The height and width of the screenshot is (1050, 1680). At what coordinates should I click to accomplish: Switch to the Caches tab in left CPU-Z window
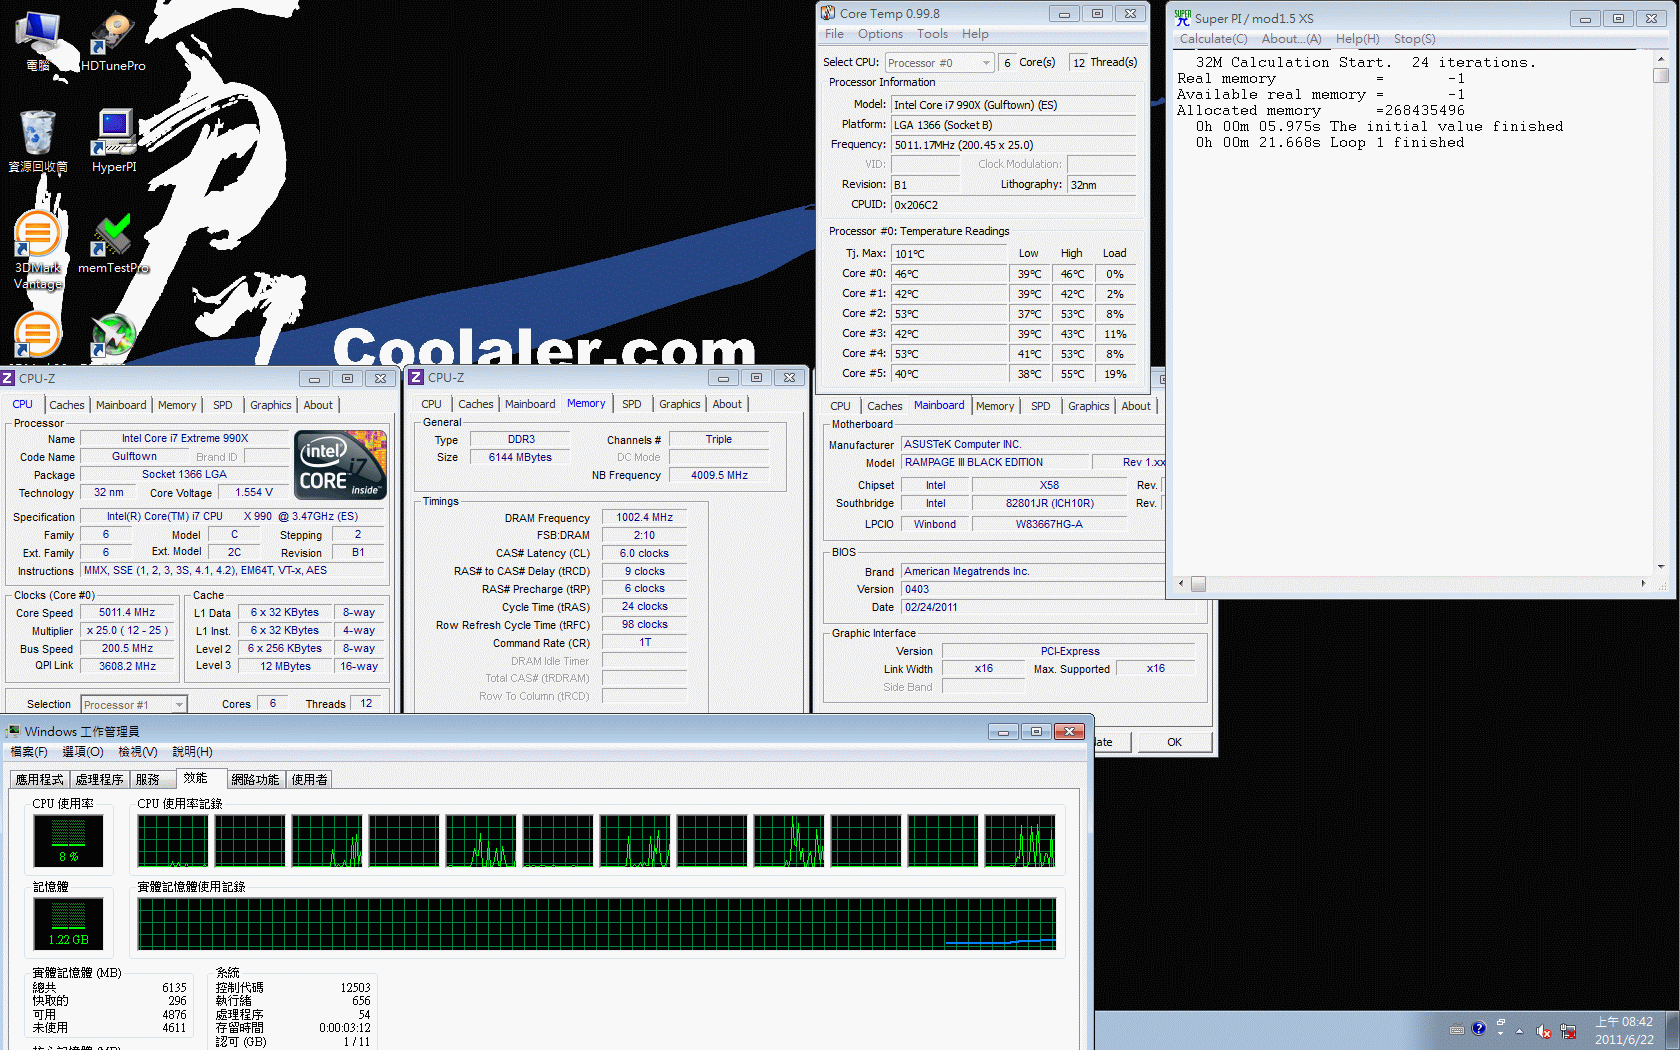(67, 405)
